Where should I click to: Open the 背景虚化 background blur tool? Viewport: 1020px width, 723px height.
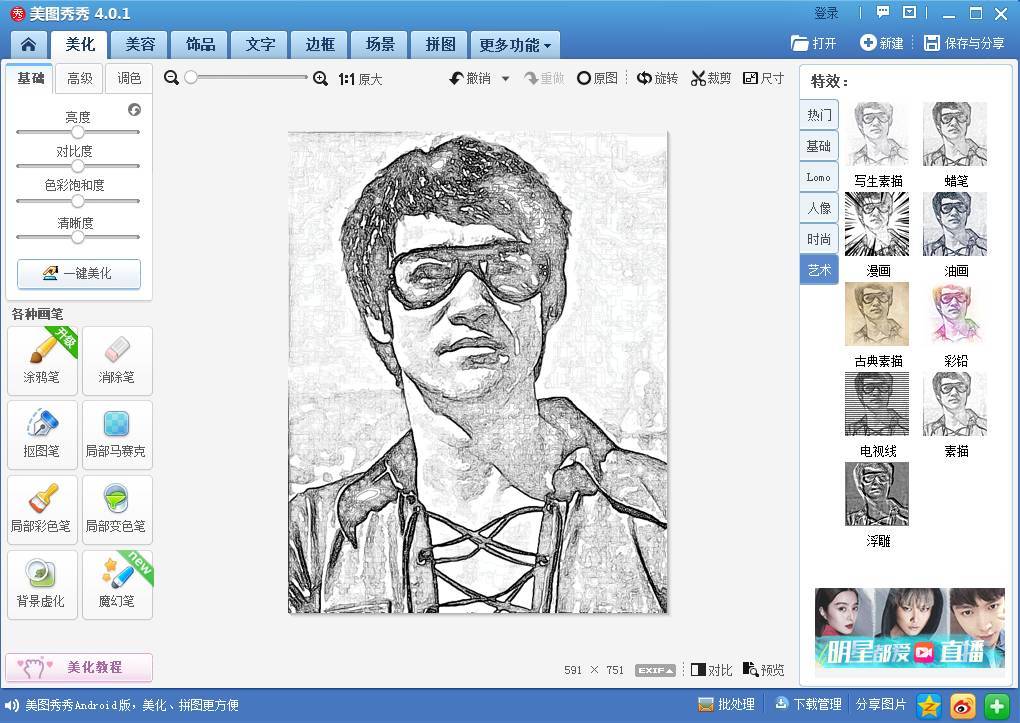pyautogui.click(x=42, y=583)
